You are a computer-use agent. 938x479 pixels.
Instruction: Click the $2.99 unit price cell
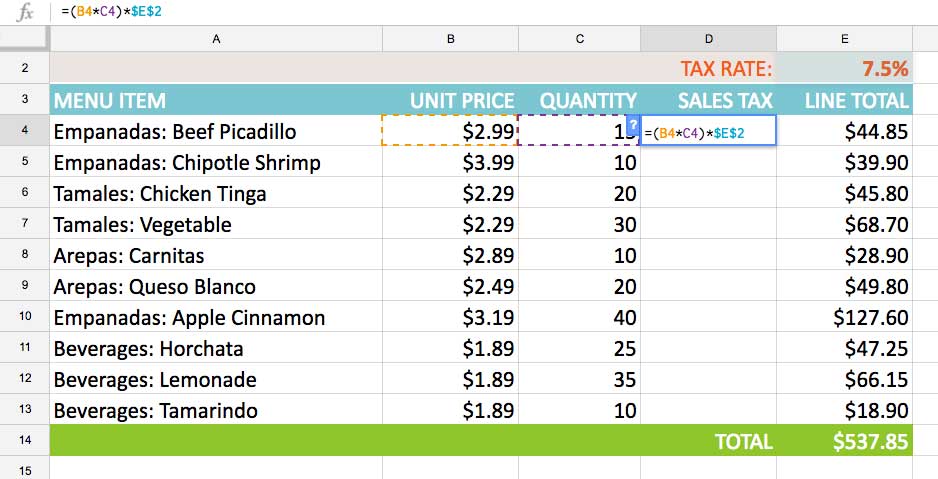[x=450, y=130]
